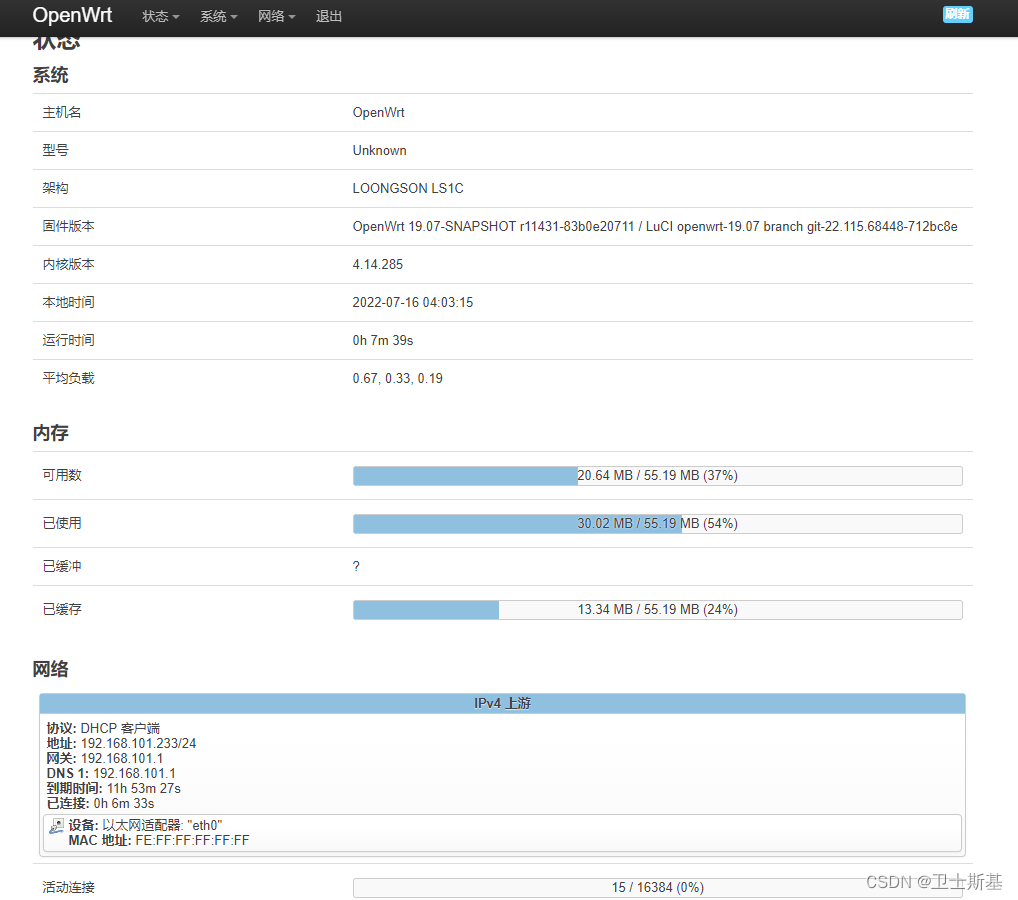Click the 系统 section heading
Image resolution: width=1018 pixels, height=900 pixels.
(x=51, y=75)
